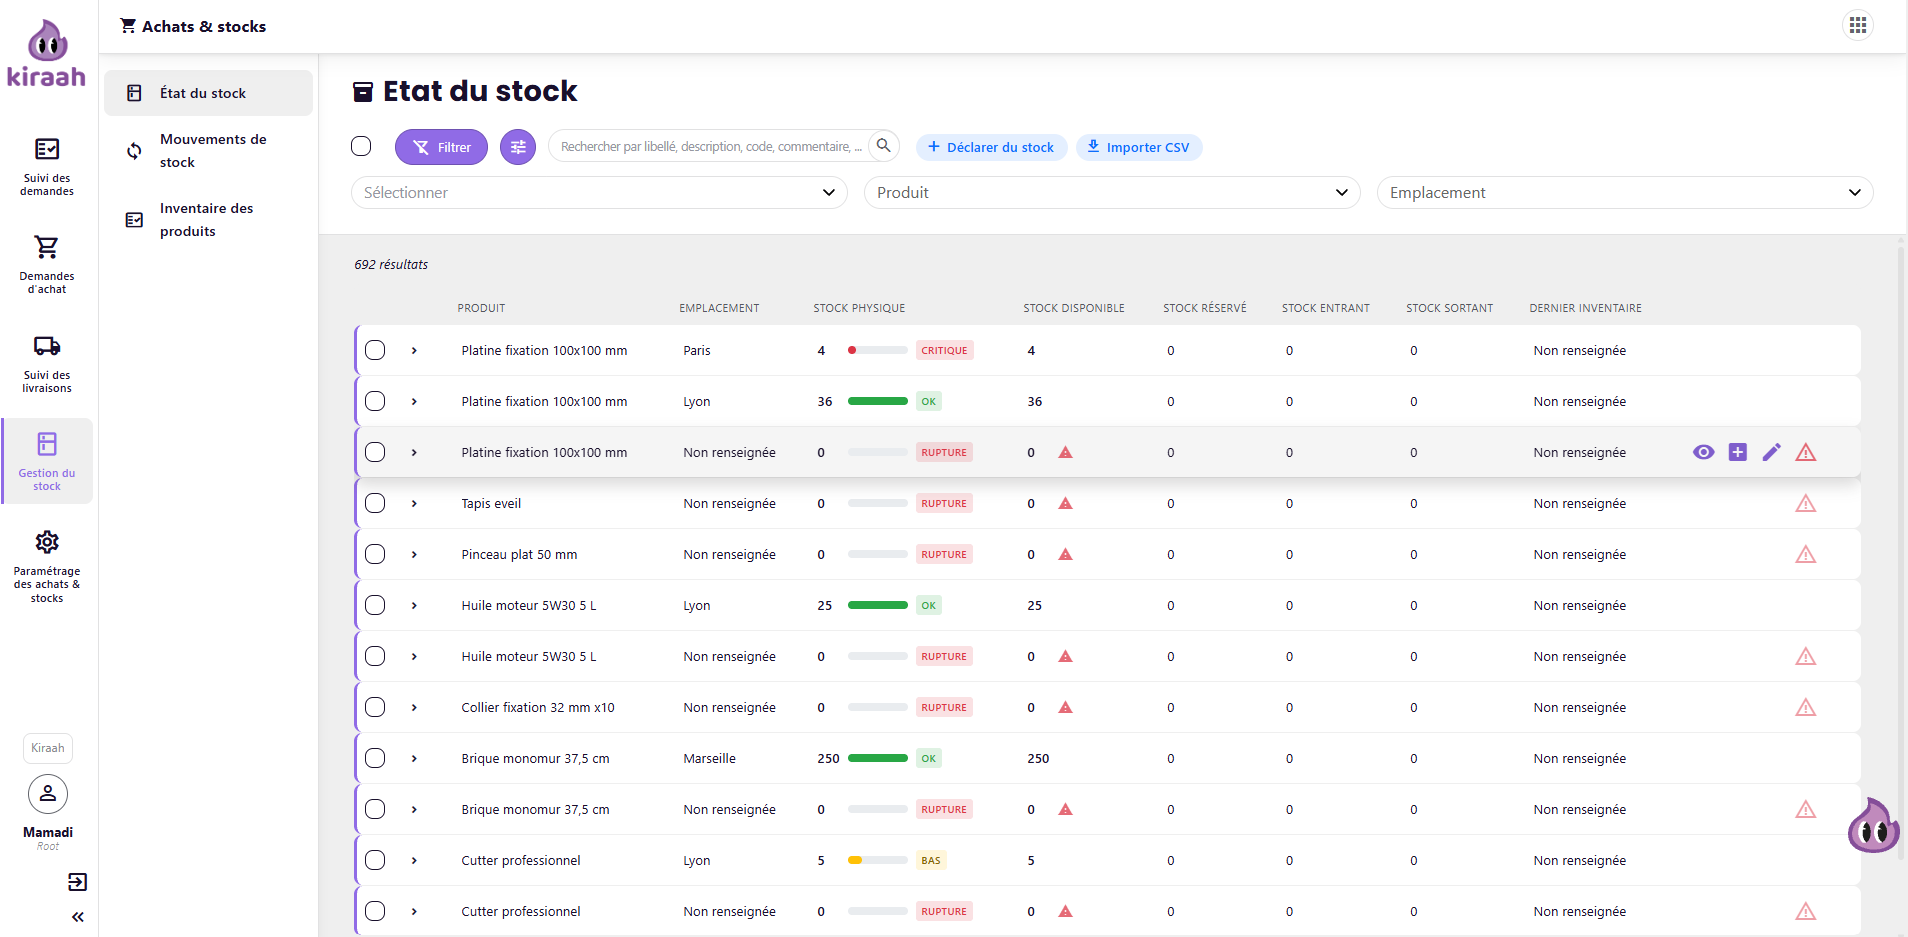Open the apps grid menu icon

click(x=1857, y=25)
